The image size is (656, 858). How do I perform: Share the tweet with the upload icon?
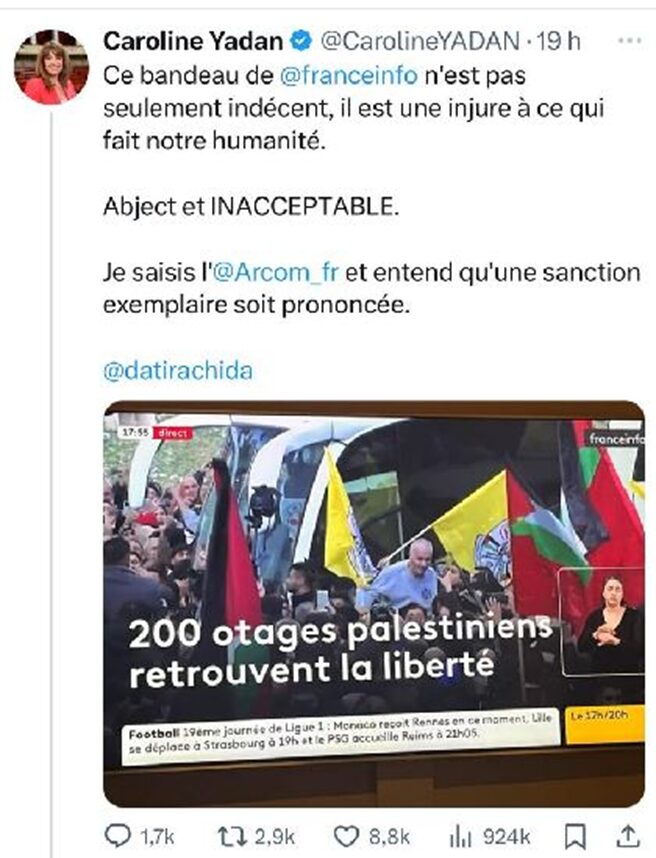(628, 836)
